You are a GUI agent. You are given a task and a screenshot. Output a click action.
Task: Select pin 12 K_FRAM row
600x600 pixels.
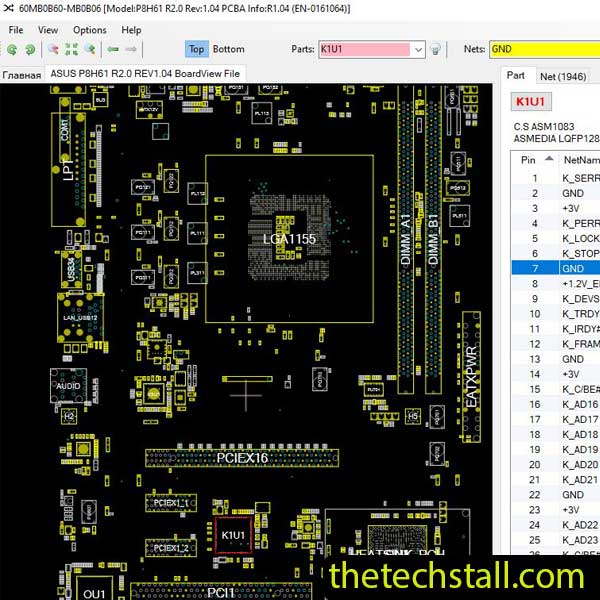tap(556, 344)
